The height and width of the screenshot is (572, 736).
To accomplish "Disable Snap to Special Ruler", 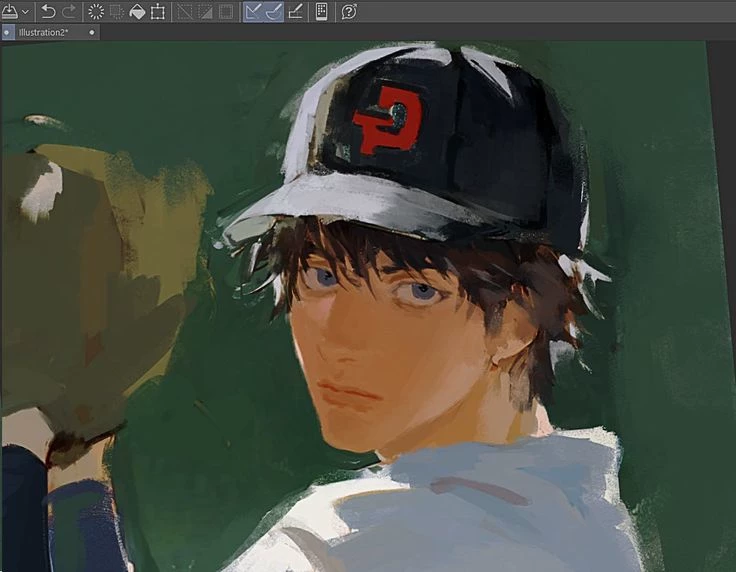I will tap(274, 12).
